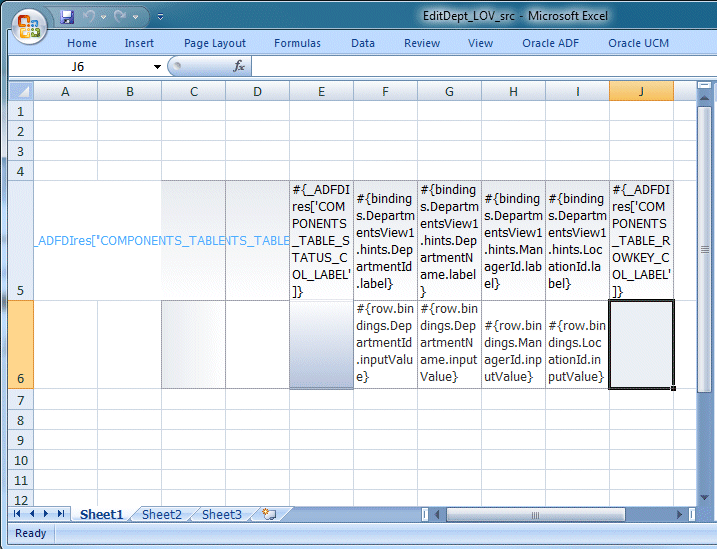Click DepartmentId.label header cell
The width and height of the screenshot is (717, 549).
pos(385,240)
